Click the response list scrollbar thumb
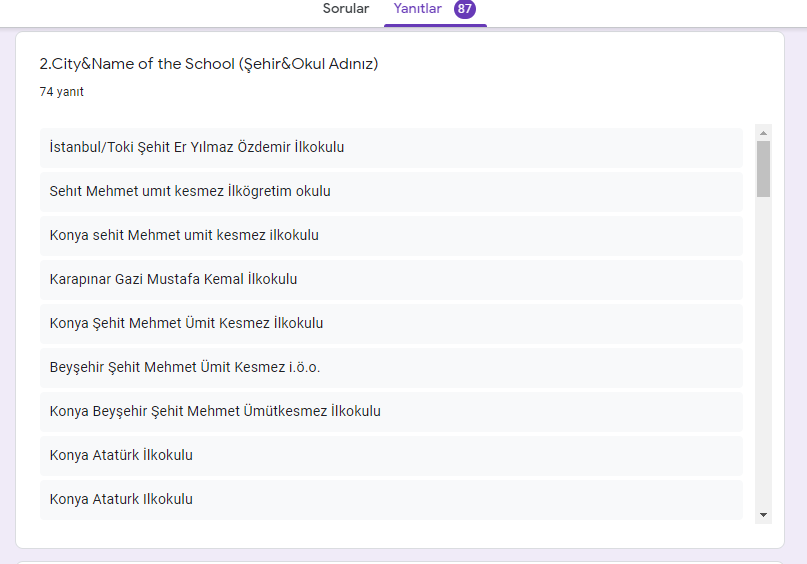This screenshot has width=807, height=564. 764,168
